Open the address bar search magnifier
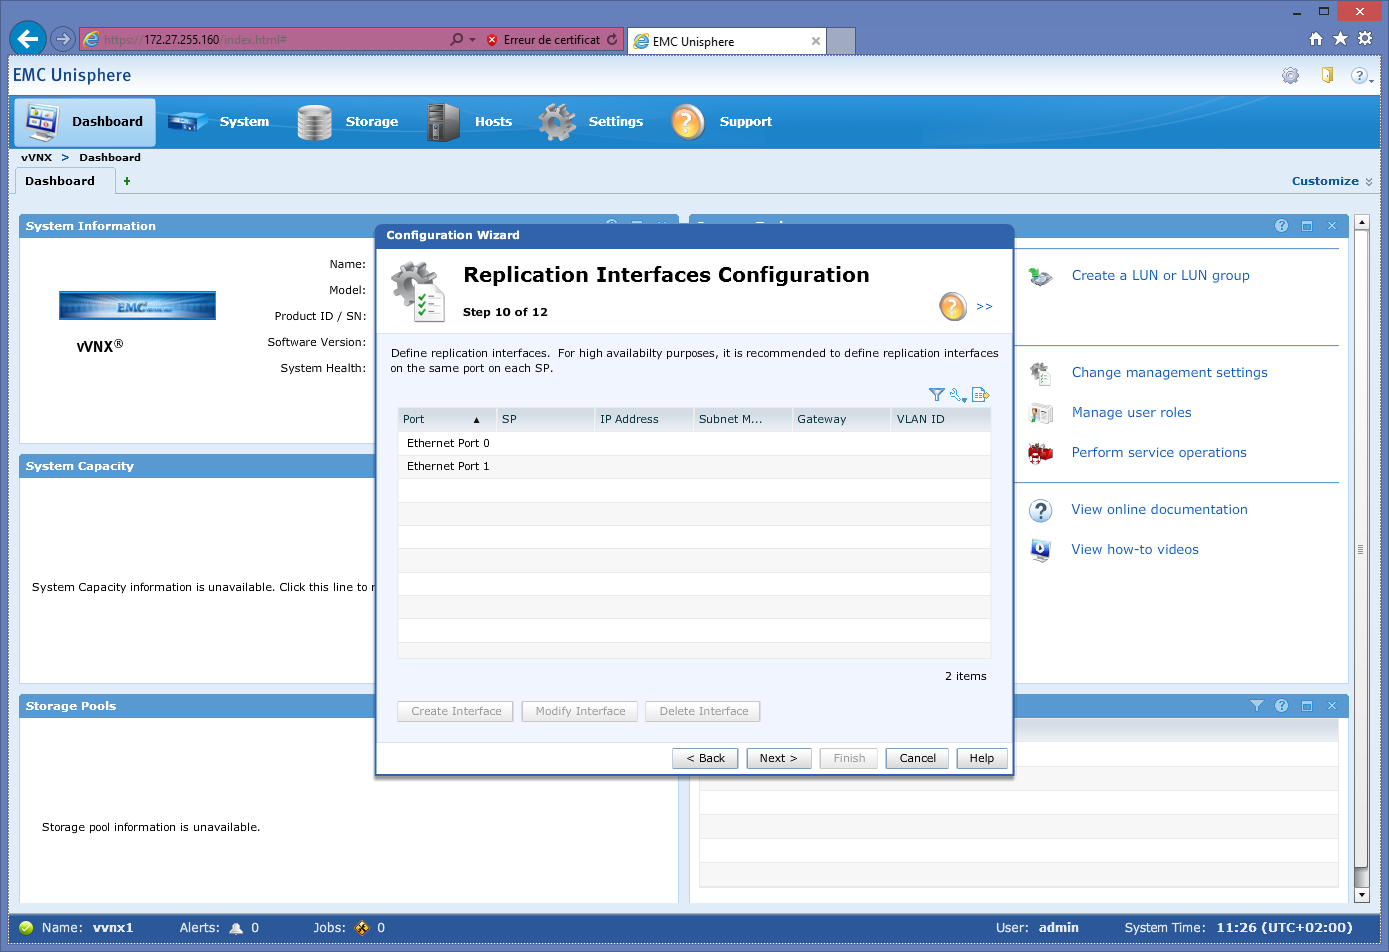Viewport: 1389px width, 952px height. [x=457, y=40]
